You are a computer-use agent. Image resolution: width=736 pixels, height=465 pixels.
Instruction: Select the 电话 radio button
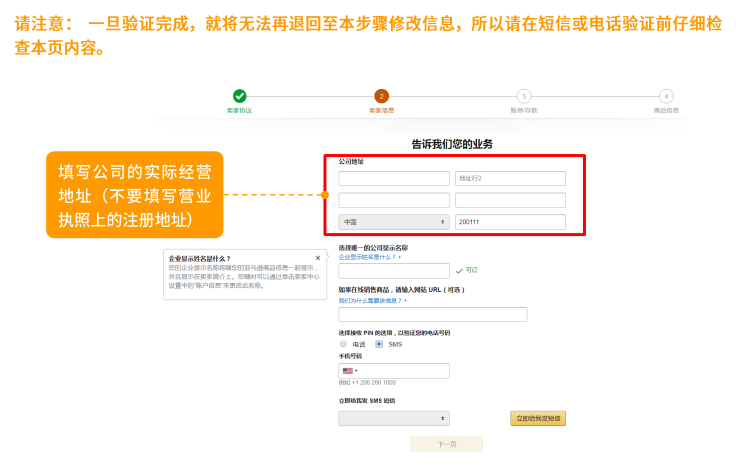point(343,343)
